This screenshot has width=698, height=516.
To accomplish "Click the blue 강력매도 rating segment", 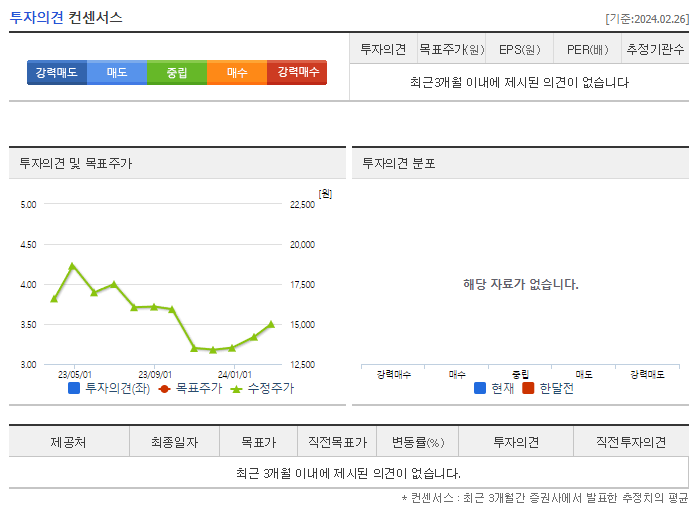I will (57, 73).
